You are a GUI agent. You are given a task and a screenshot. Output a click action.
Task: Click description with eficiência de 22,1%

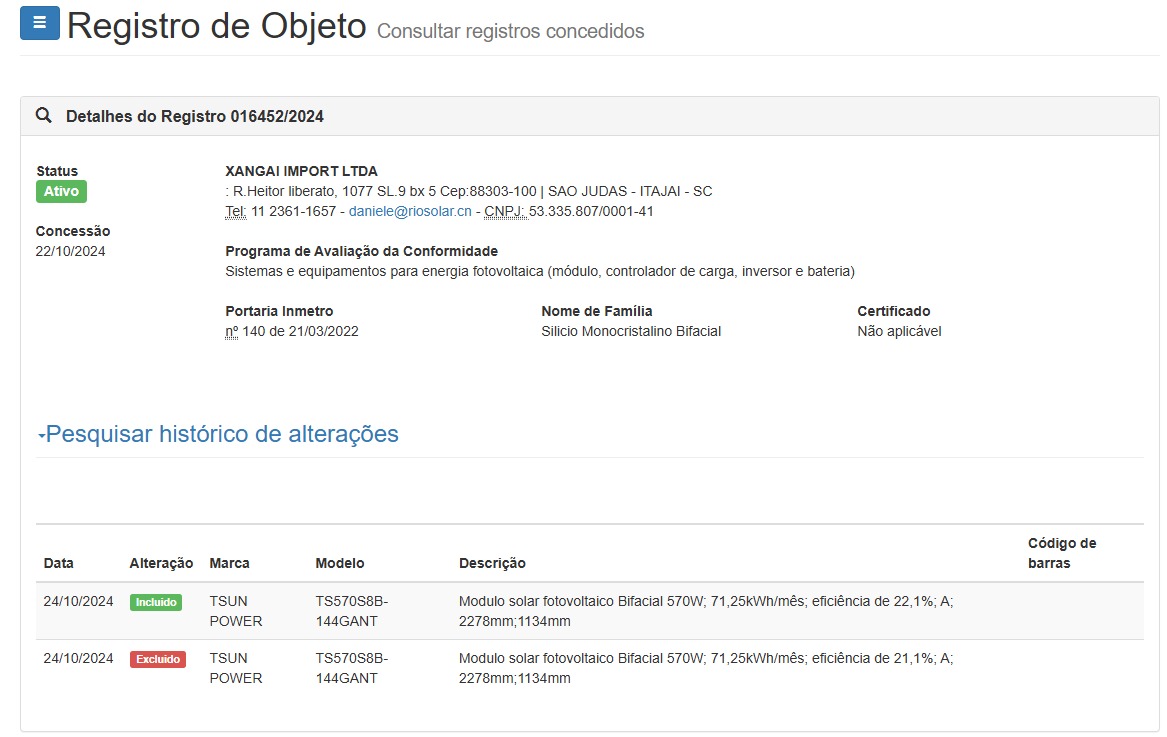[x=706, y=611]
